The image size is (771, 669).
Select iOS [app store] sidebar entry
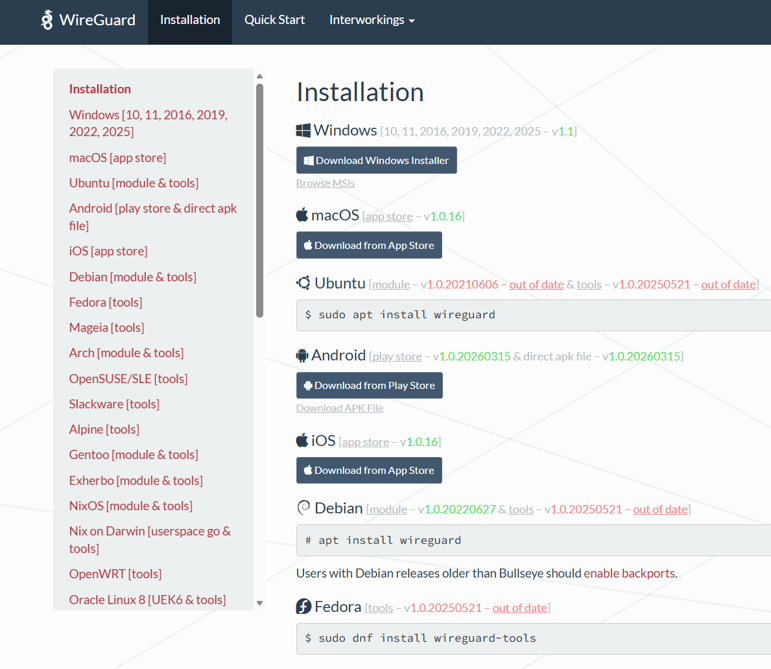(108, 251)
